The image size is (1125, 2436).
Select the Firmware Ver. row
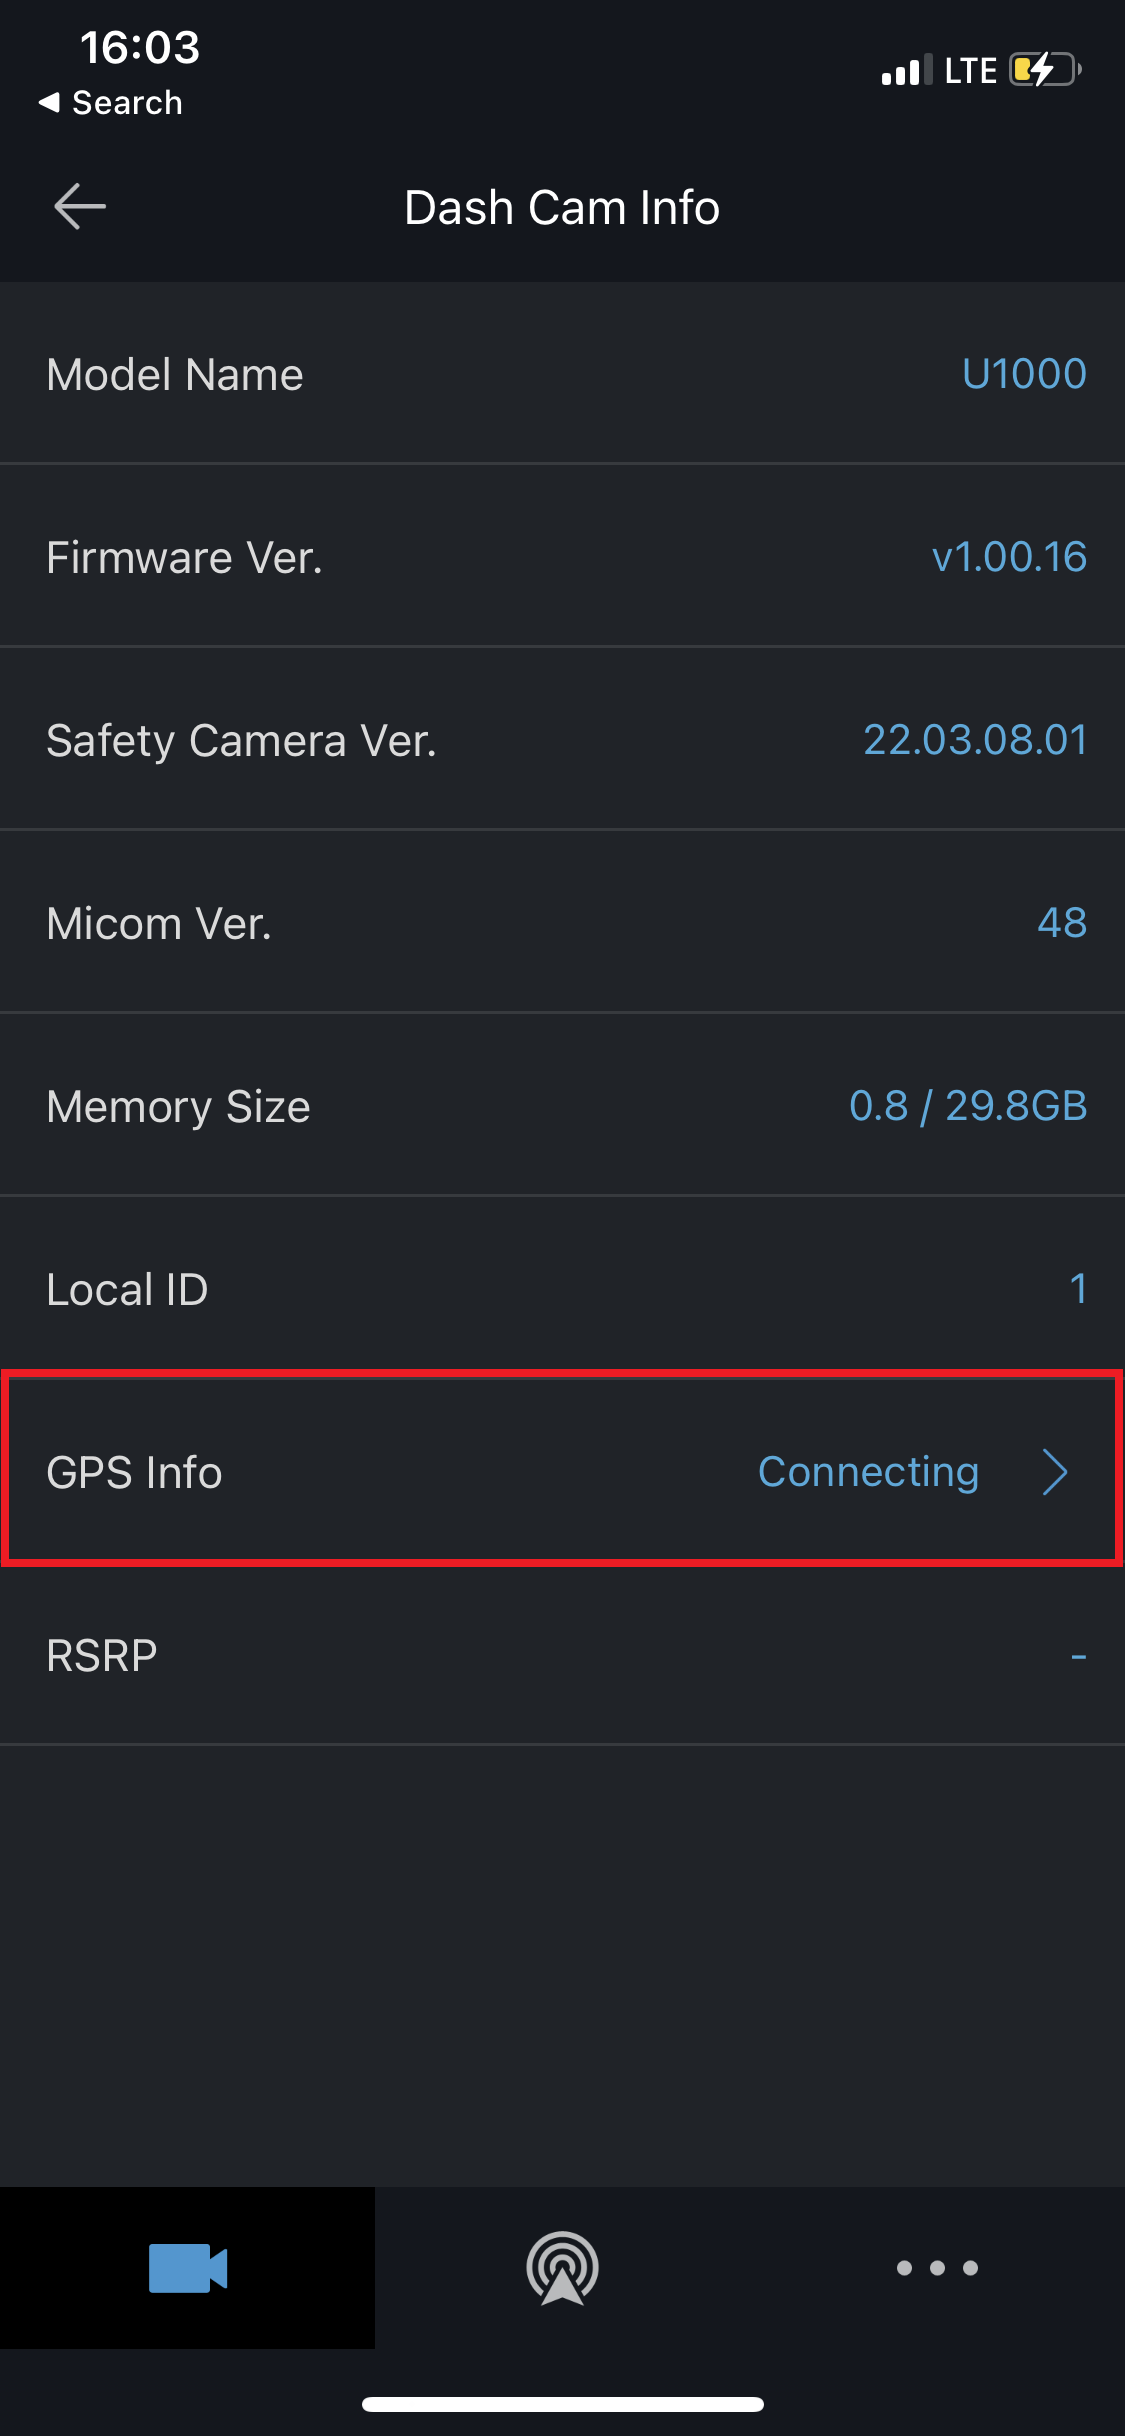click(562, 556)
